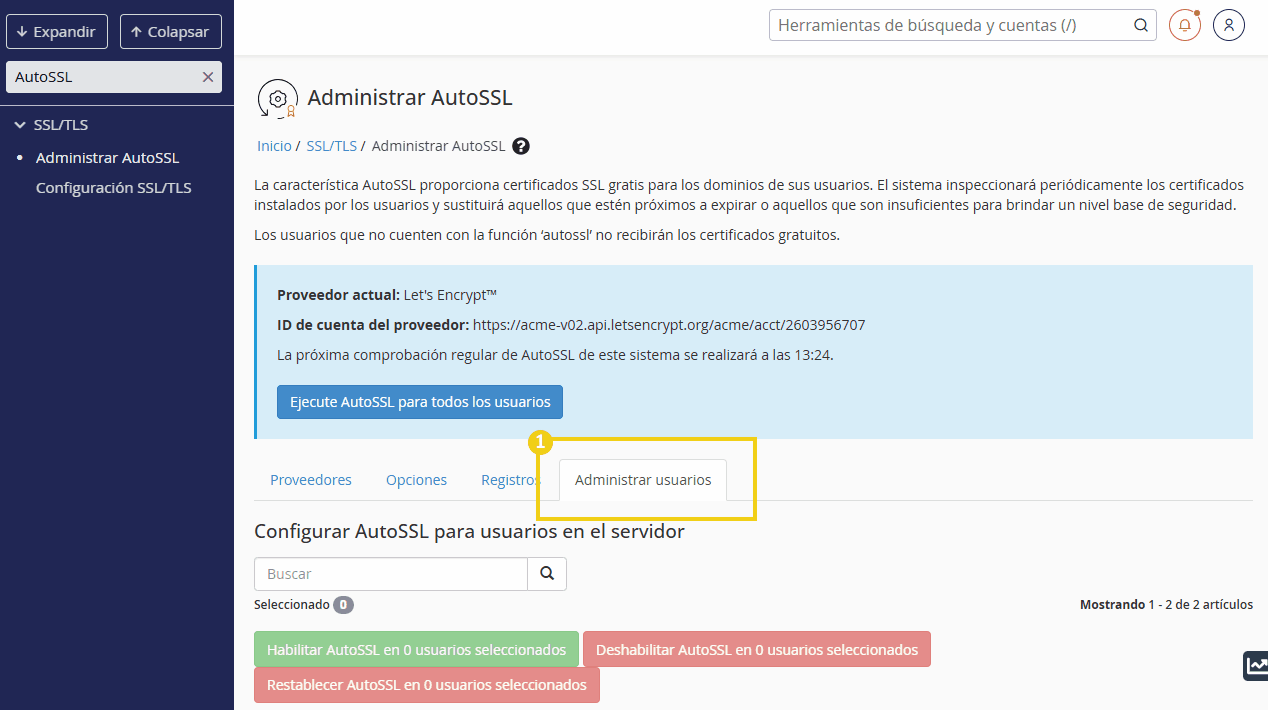The height and width of the screenshot is (710, 1268).
Task: Collapse the SSL/TLS sidebar section
Action: [x=20, y=125]
